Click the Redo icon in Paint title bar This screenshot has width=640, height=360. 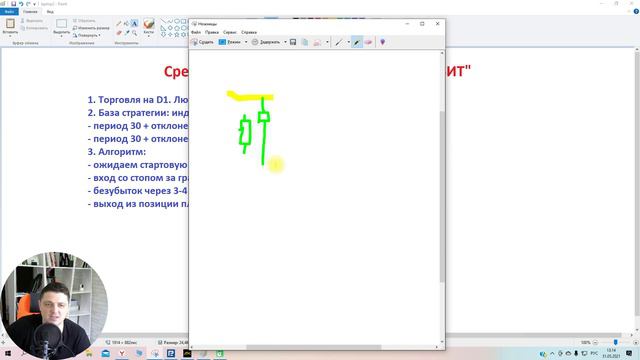click(28, 4)
